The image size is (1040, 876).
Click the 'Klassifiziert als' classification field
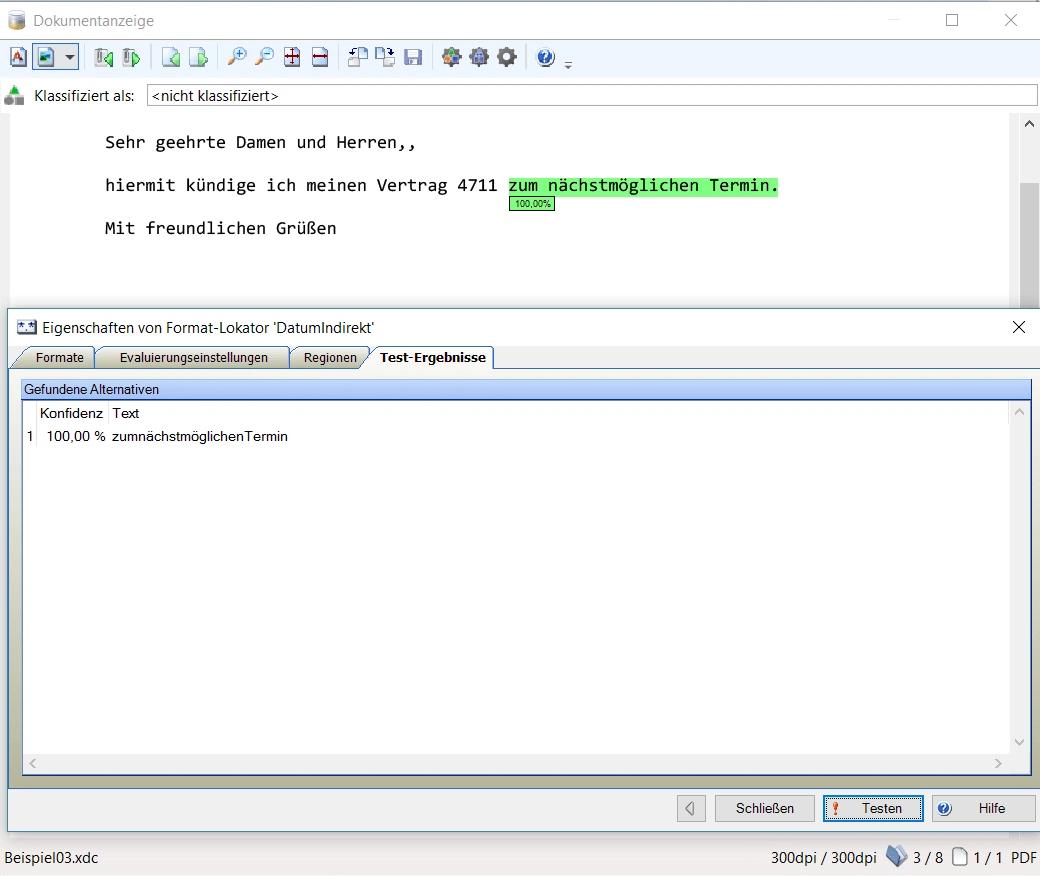(591, 96)
